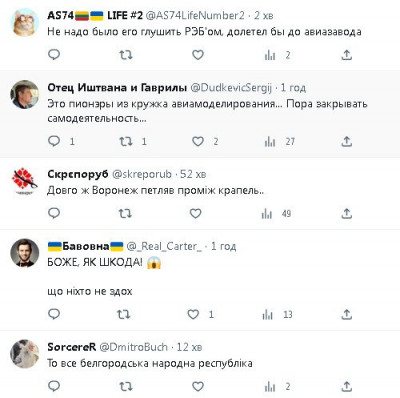Like DudkevicSergij's tweet with 2 likes

point(198,142)
